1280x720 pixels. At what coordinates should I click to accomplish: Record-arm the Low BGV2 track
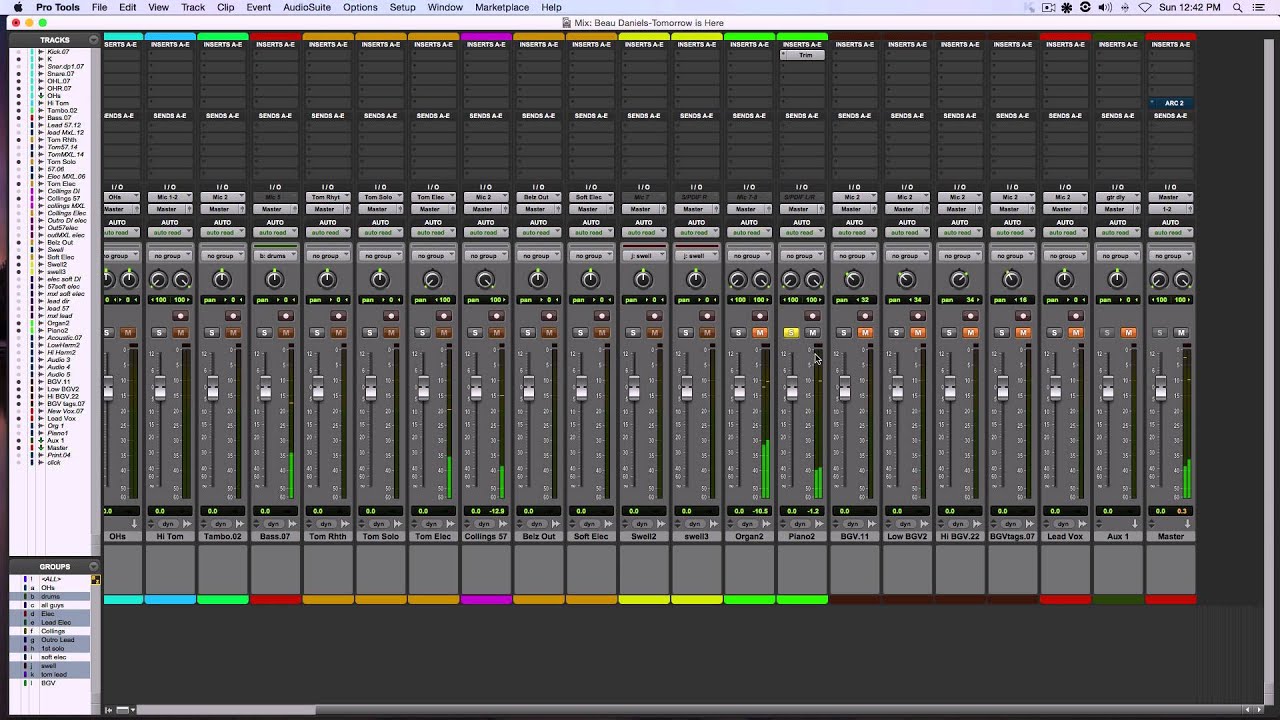pyautogui.click(x=917, y=316)
